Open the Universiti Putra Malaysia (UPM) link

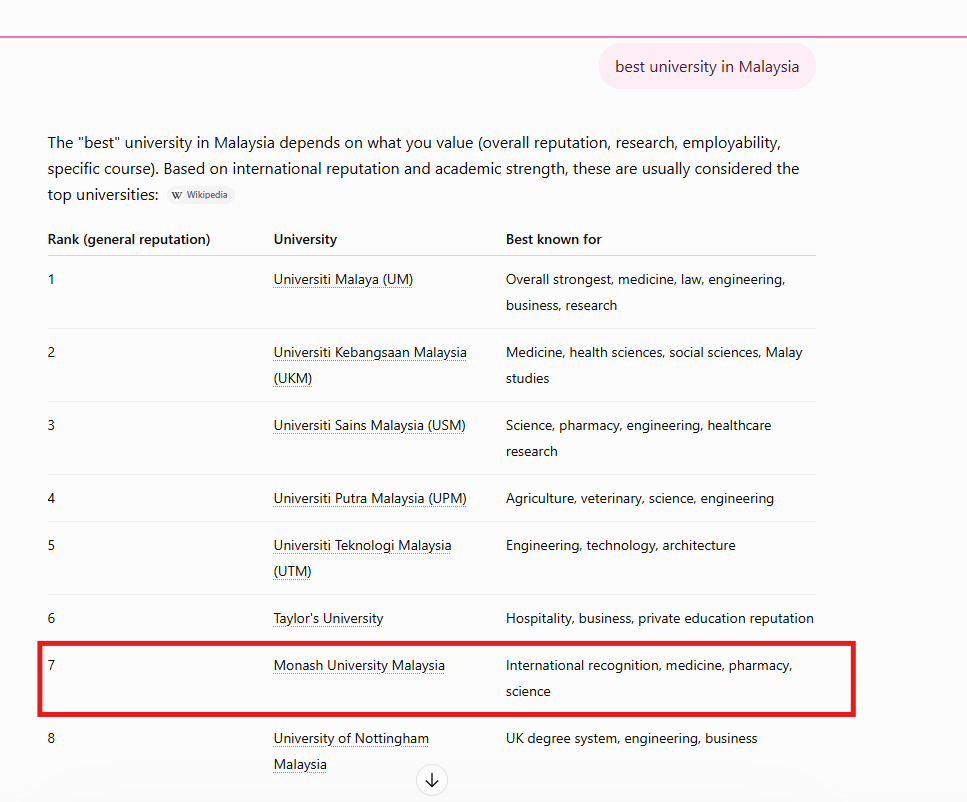coord(370,498)
